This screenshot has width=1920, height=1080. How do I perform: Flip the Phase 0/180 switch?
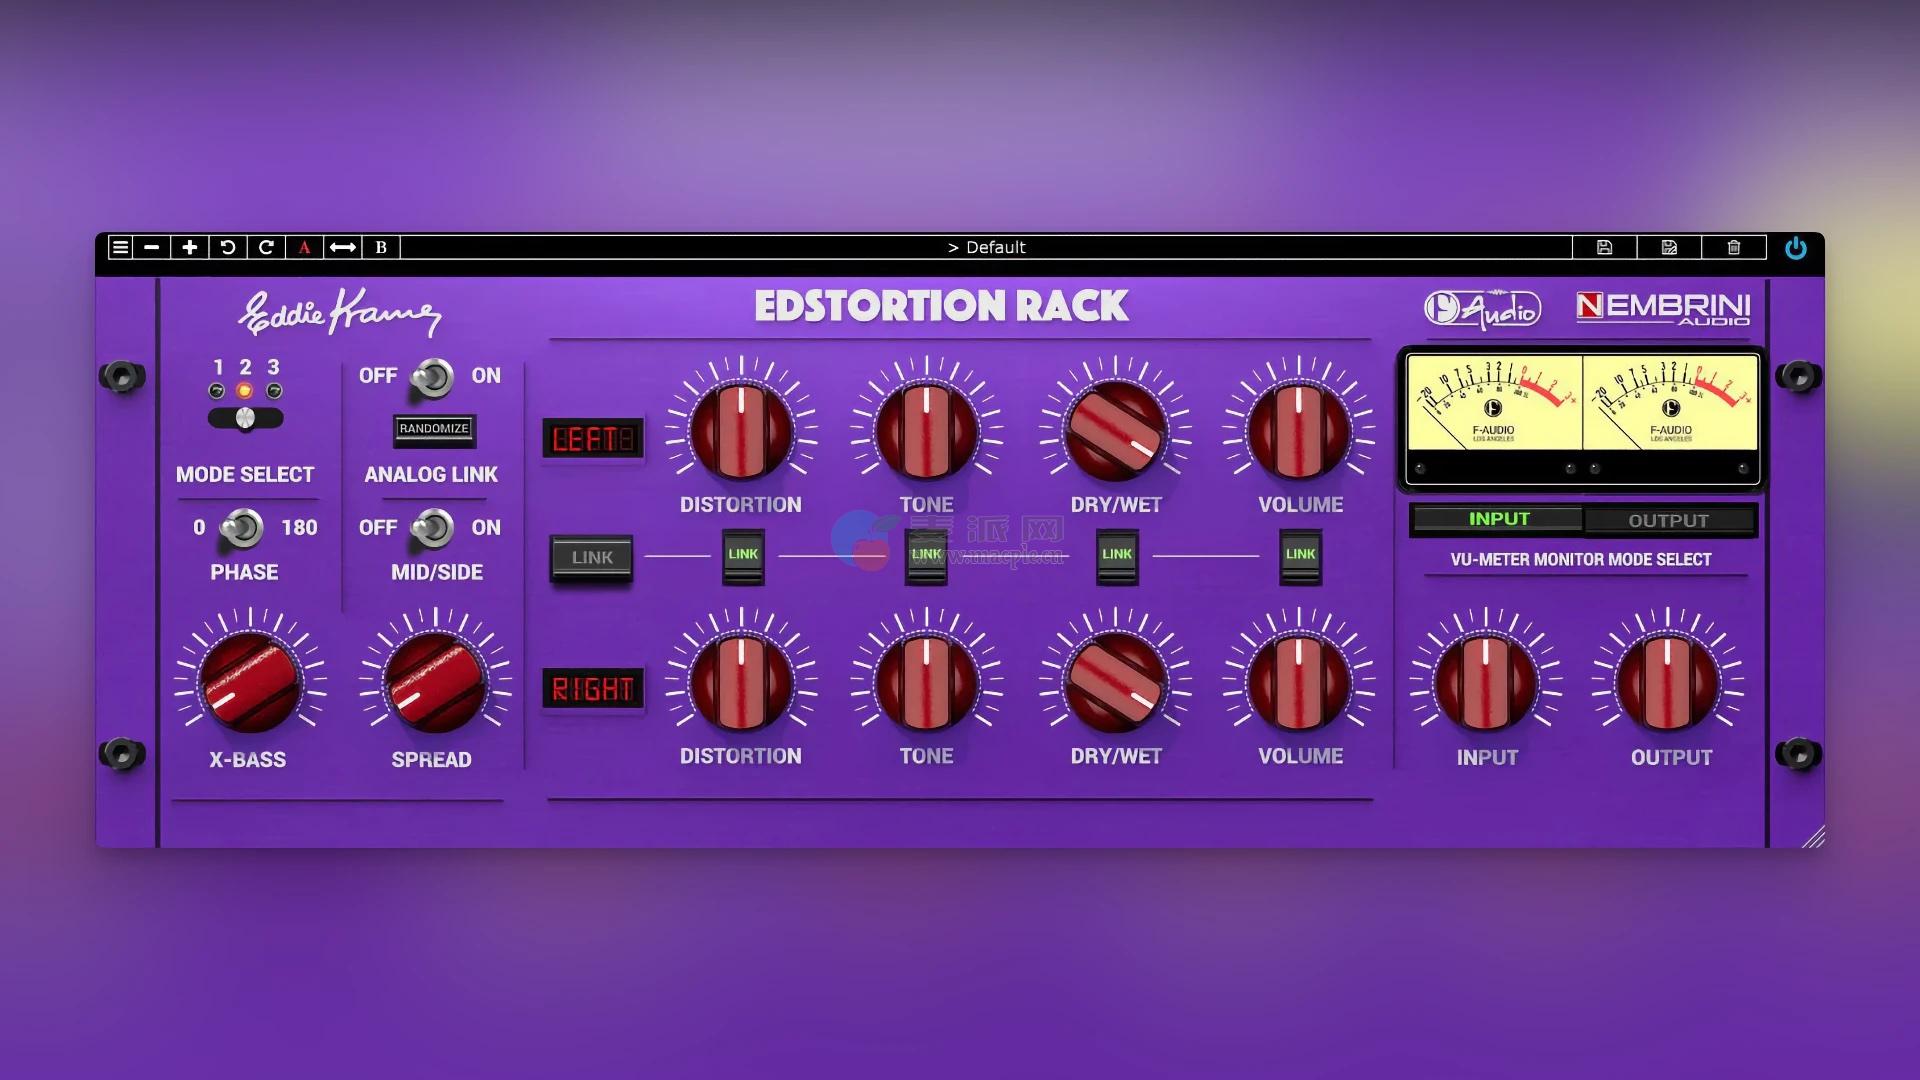click(x=242, y=528)
